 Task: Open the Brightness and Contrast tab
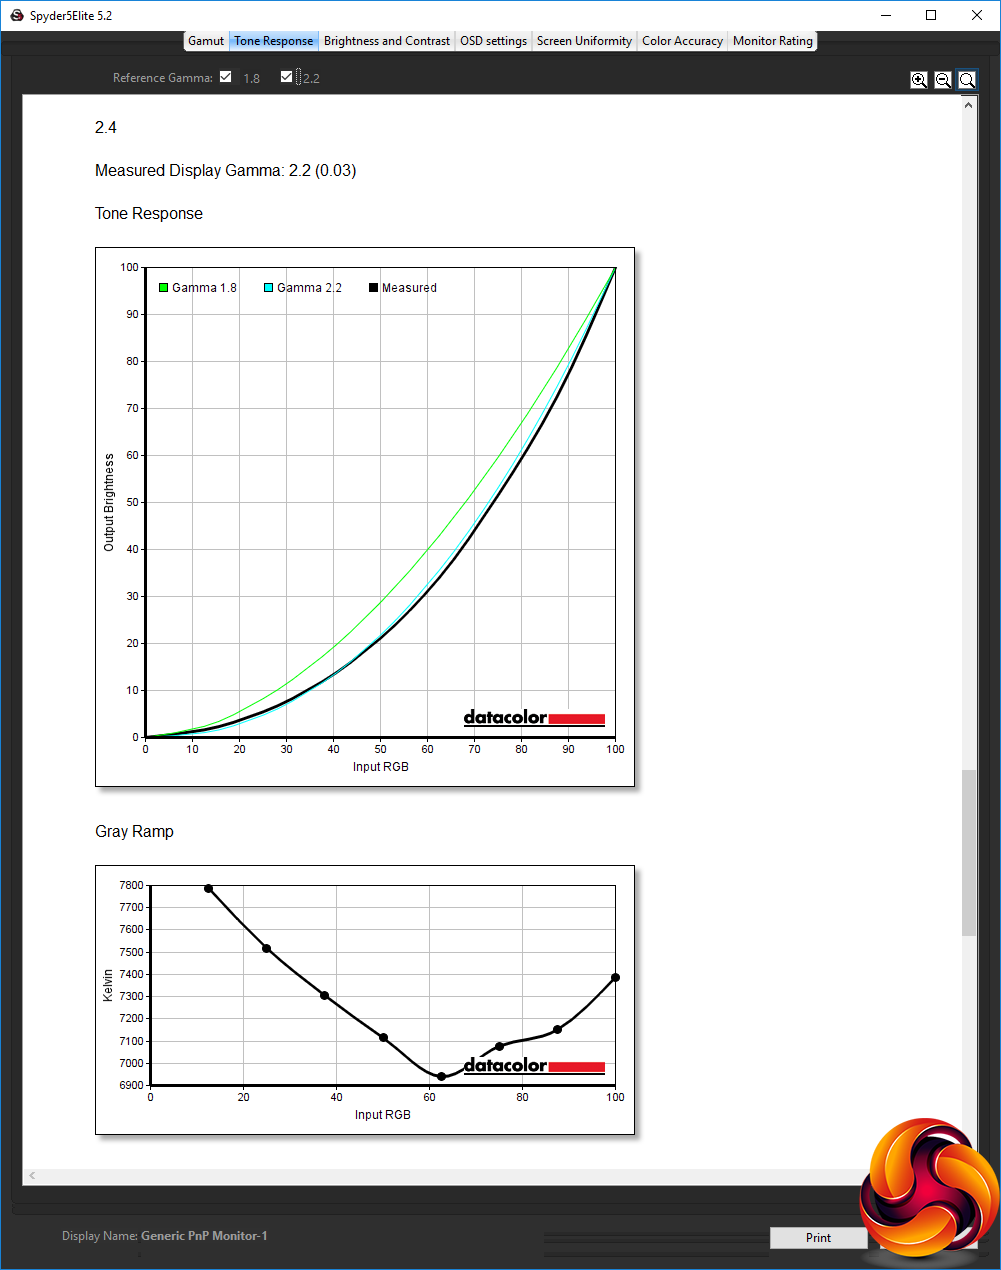pos(387,41)
